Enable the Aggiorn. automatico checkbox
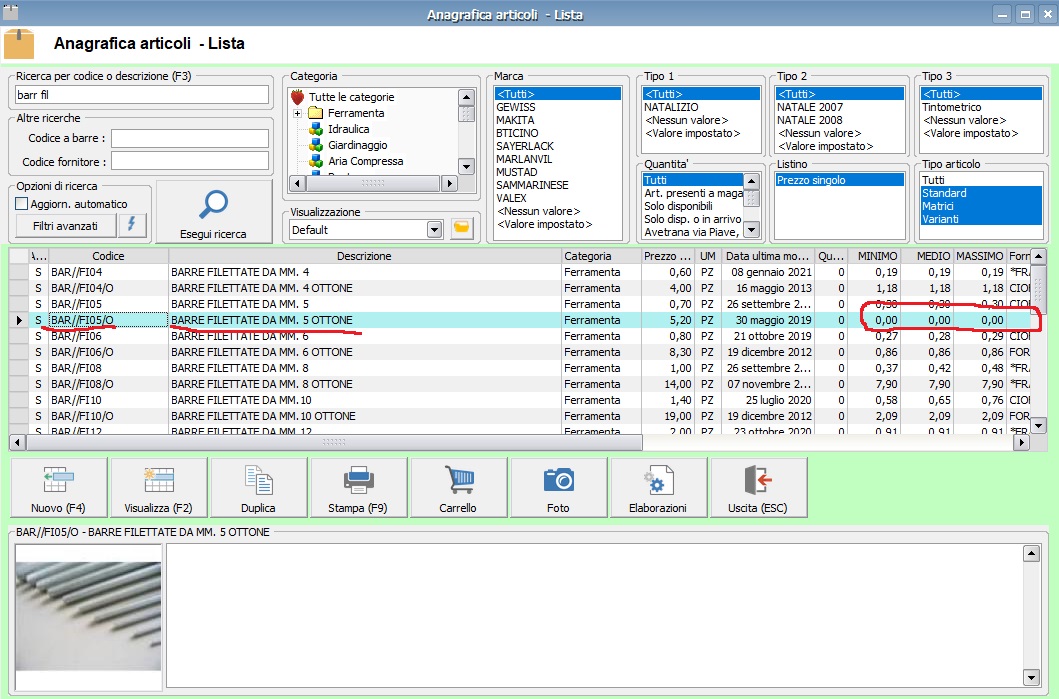Viewport: 1059px width, 699px height. tap(22, 204)
